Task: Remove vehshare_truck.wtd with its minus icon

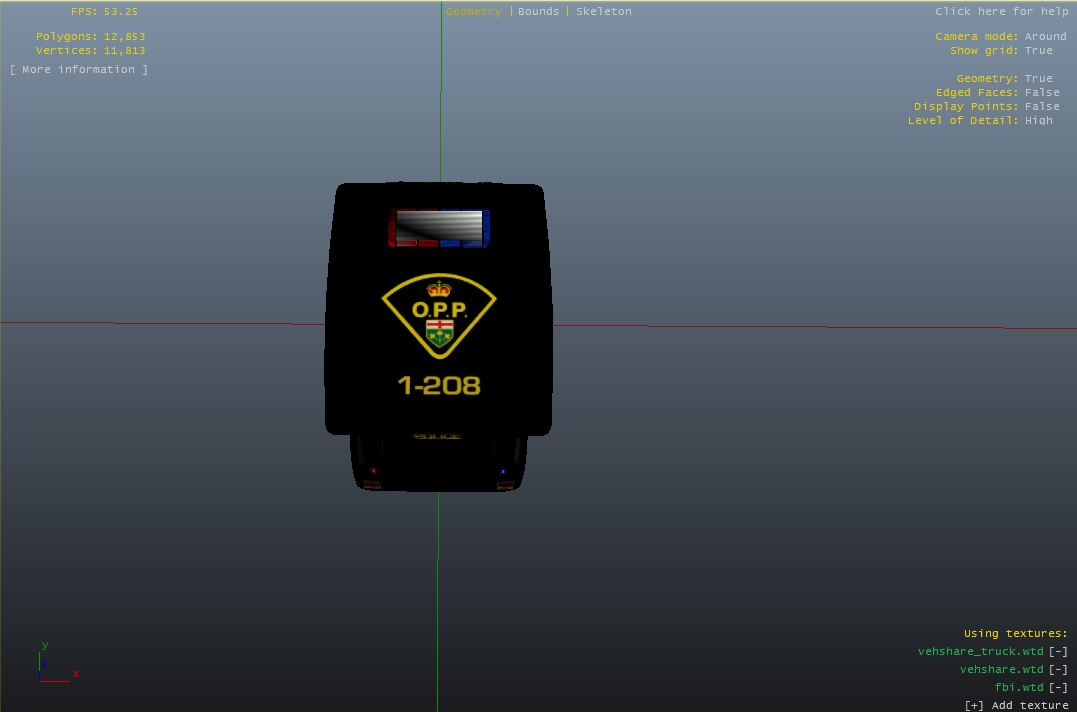Action: pyautogui.click(x=1058, y=651)
